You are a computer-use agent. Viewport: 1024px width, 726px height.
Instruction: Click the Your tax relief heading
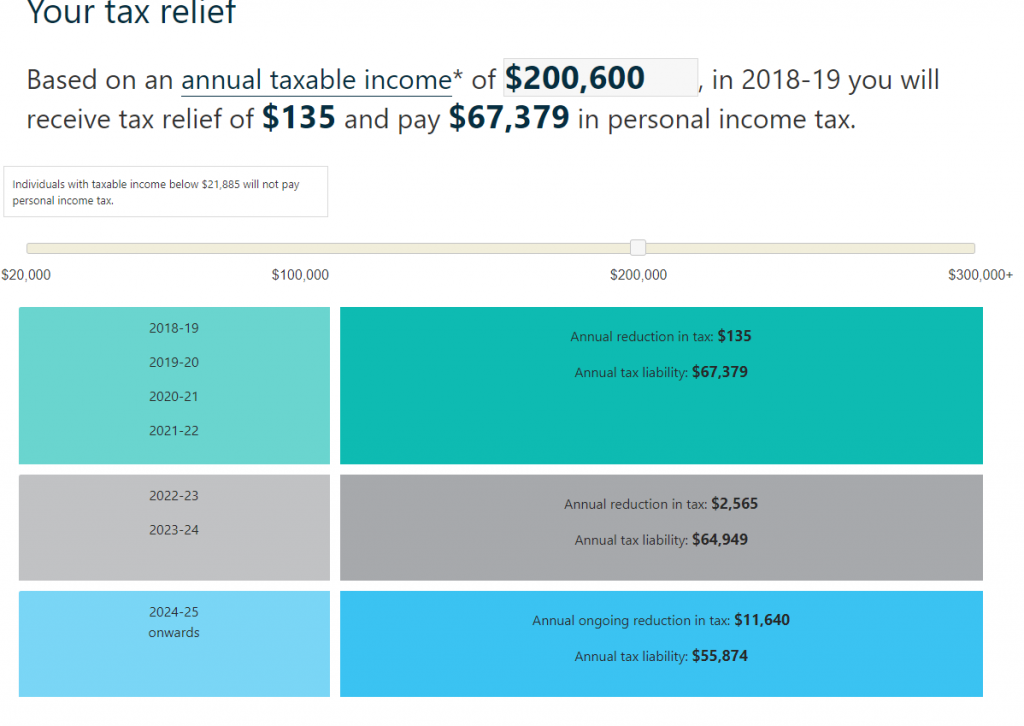(131, 12)
